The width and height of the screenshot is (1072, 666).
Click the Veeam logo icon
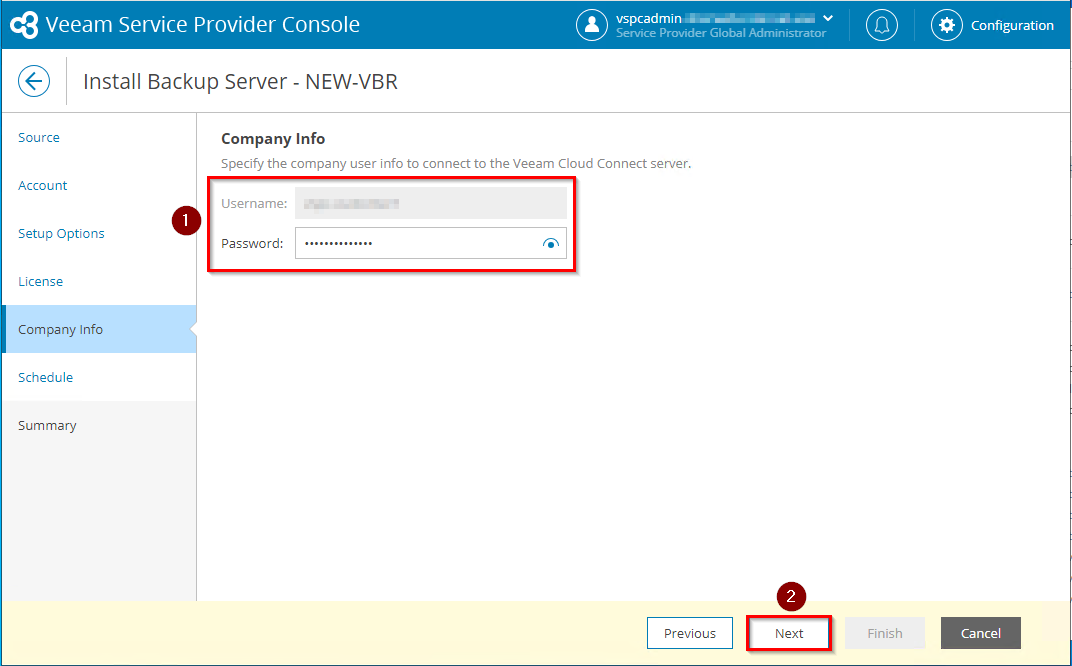click(25, 25)
